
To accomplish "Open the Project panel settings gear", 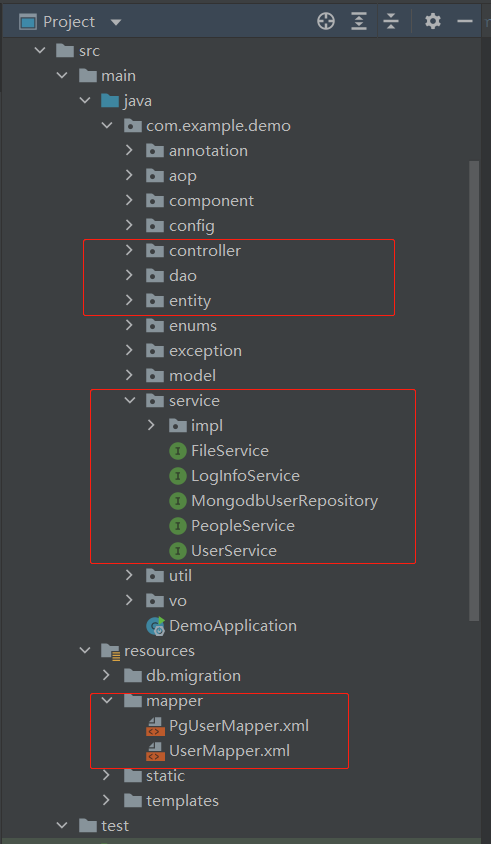I will 432,22.
